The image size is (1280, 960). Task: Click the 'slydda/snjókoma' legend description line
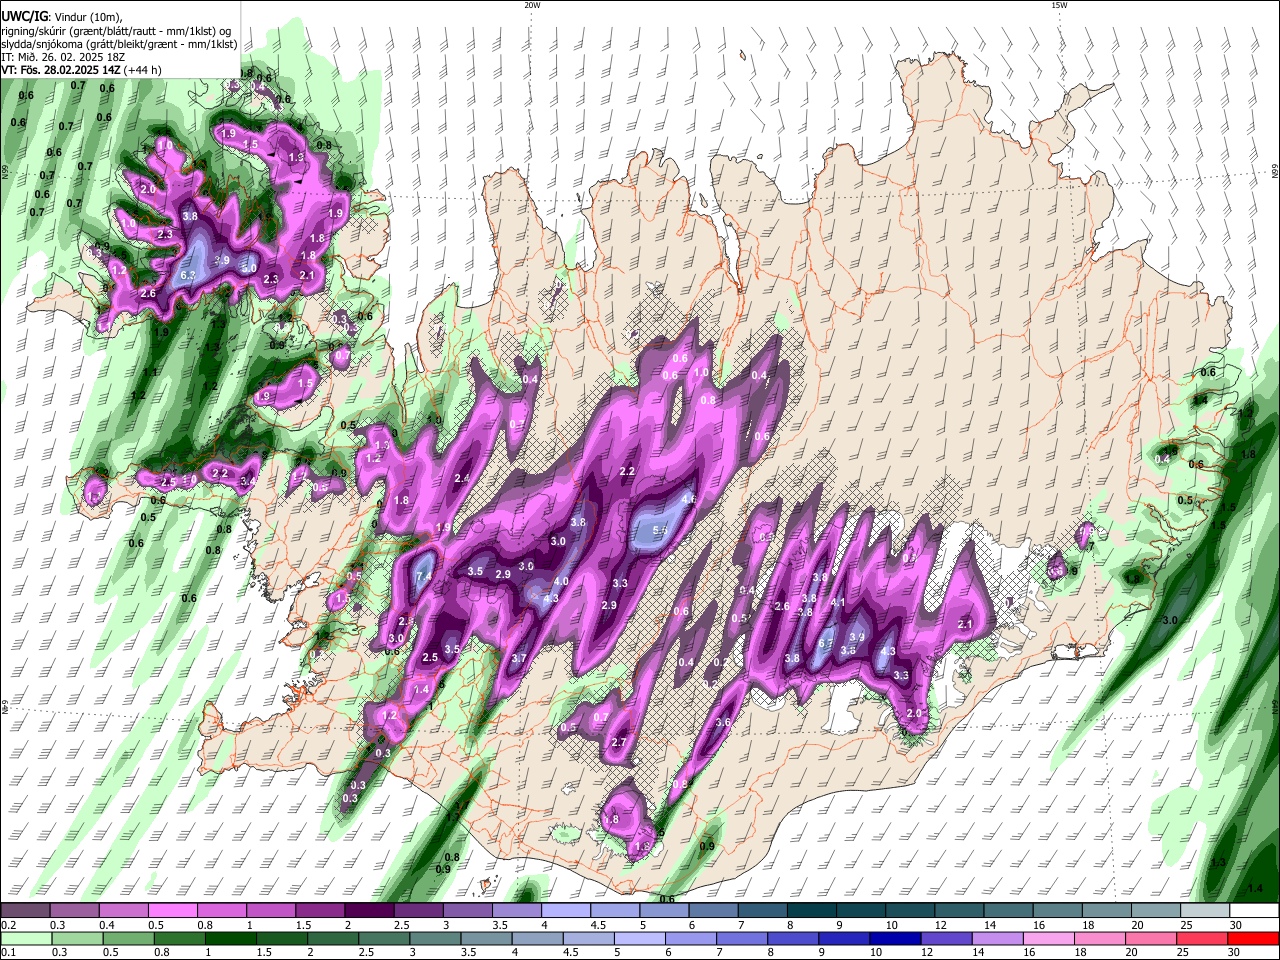(119, 44)
